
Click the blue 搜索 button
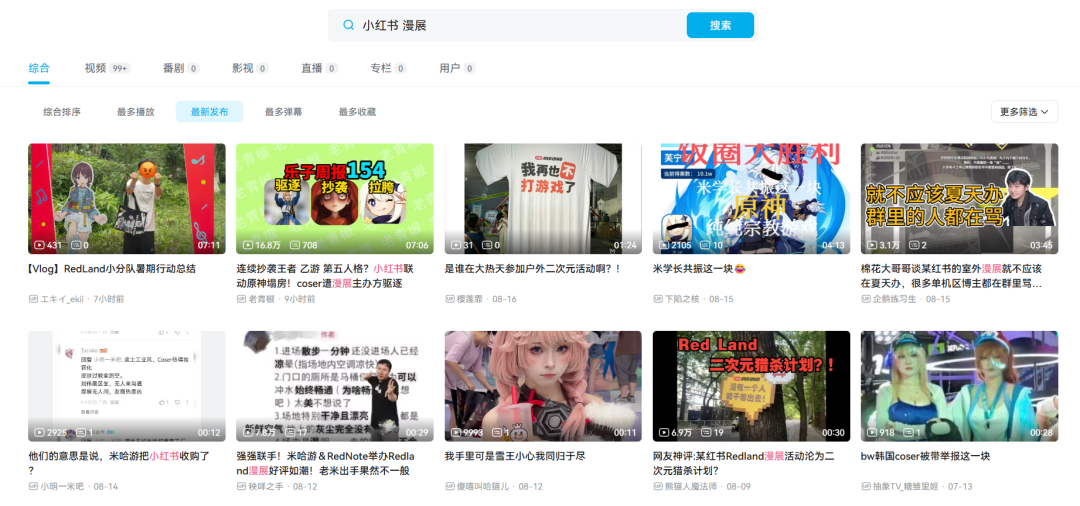[x=720, y=25]
